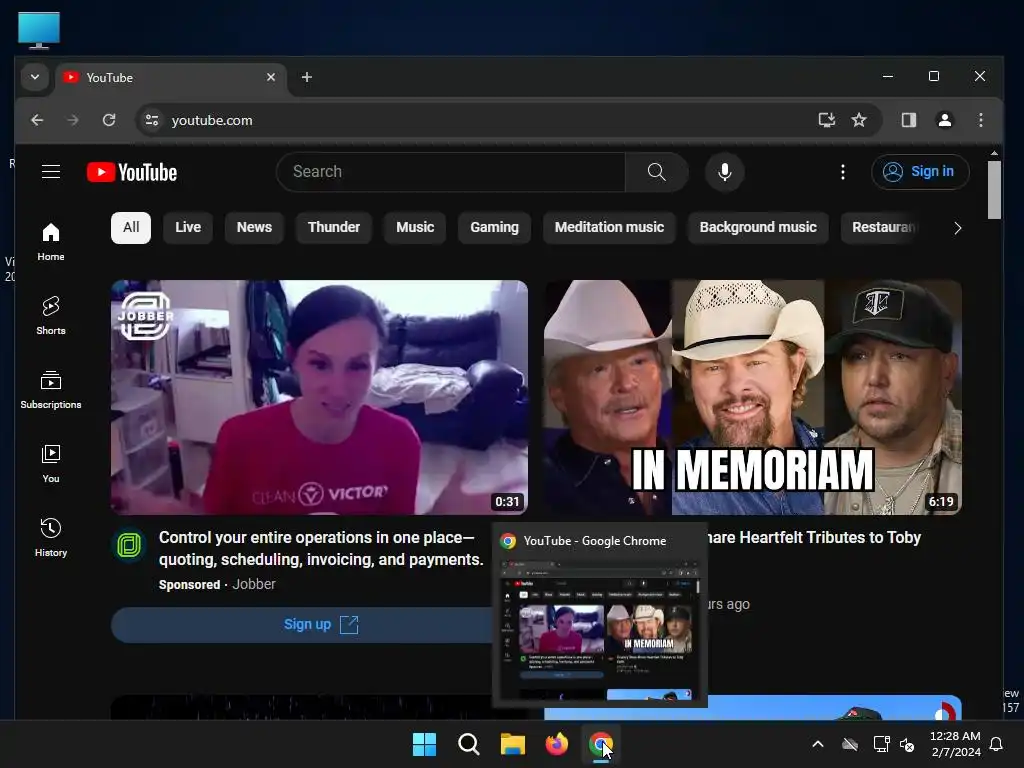
Task: Select the Meditation music chip
Action: click(609, 227)
